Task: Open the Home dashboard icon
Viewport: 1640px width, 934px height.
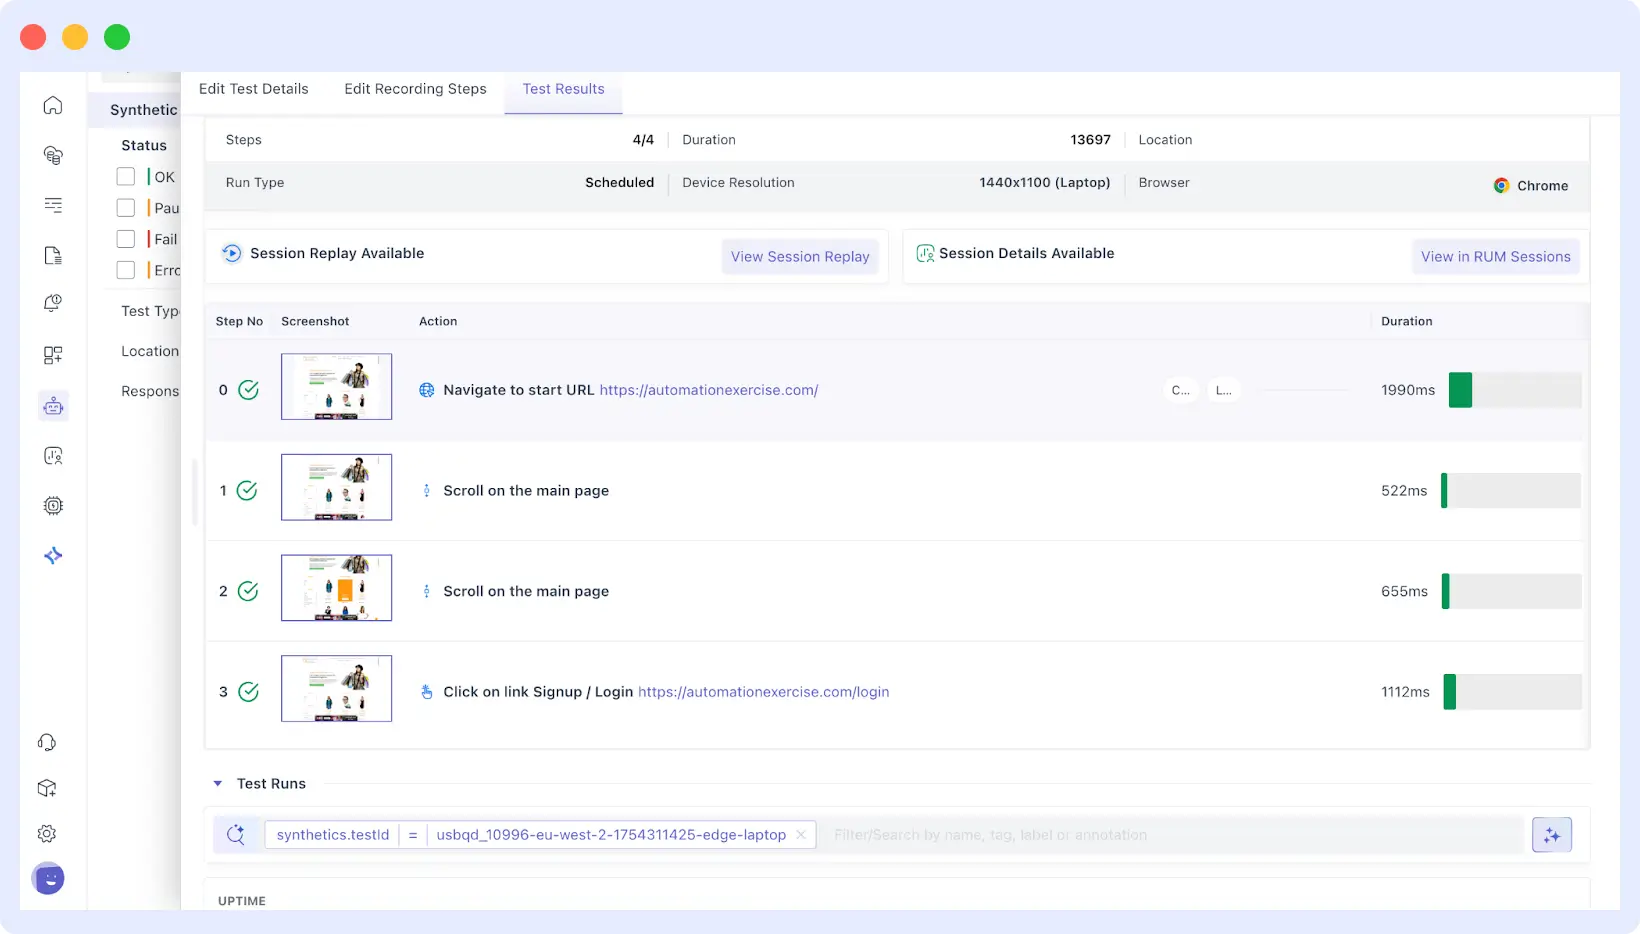Action: [x=52, y=104]
